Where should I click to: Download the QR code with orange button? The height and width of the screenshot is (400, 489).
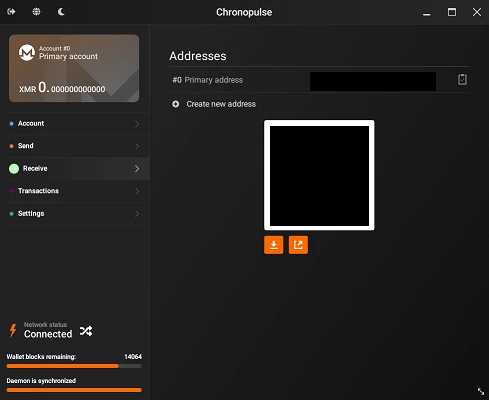point(274,245)
